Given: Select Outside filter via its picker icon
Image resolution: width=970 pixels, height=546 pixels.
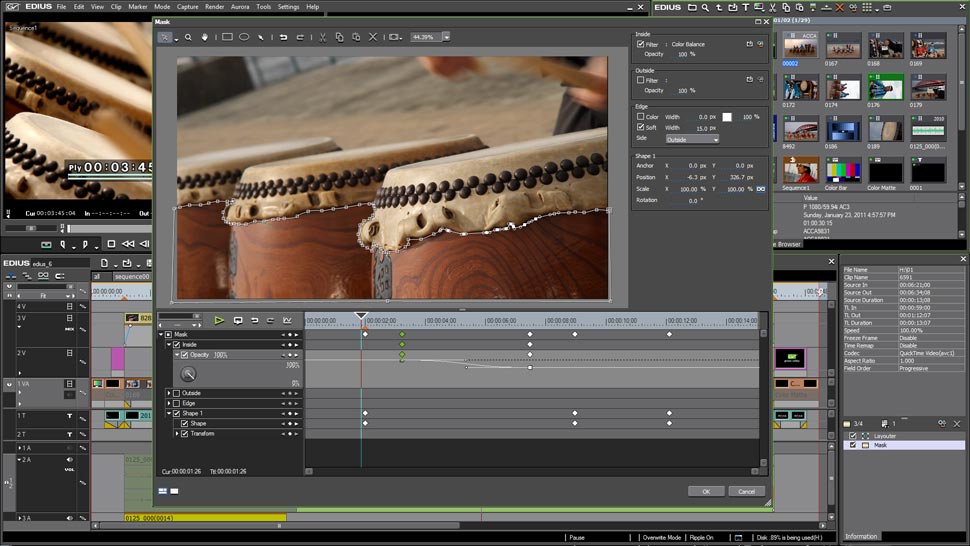Looking at the screenshot, I should pyautogui.click(x=749, y=80).
